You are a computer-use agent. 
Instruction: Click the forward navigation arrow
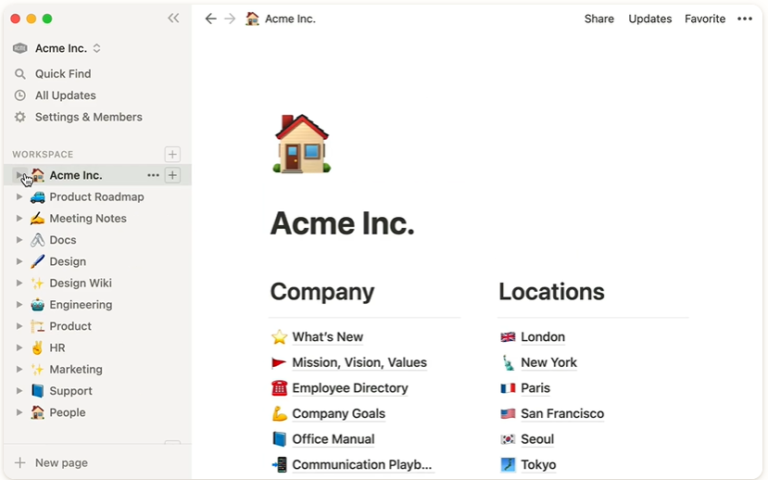click(230, 19)
